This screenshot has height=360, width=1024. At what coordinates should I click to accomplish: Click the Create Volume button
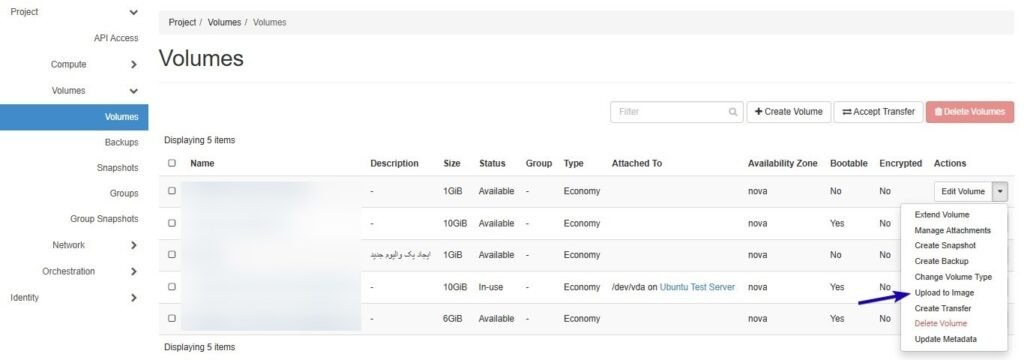(x=789, y=112)
